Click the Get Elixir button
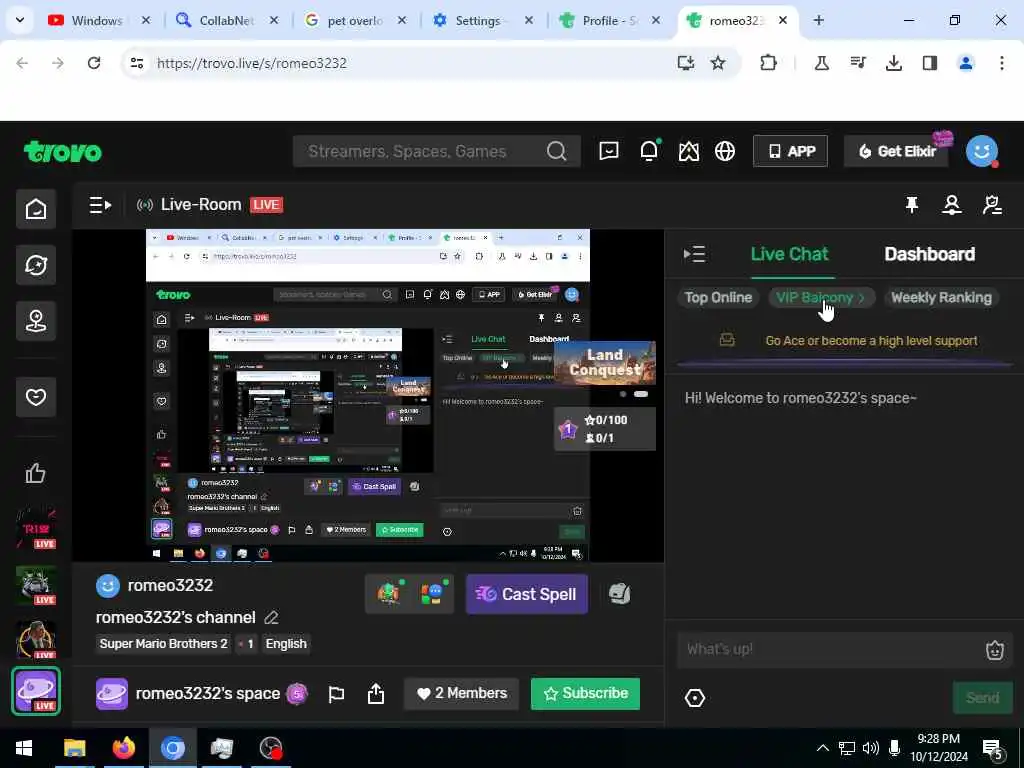Screen dimensions: 1024x768 pyautogui.click(x=896, y=152)
